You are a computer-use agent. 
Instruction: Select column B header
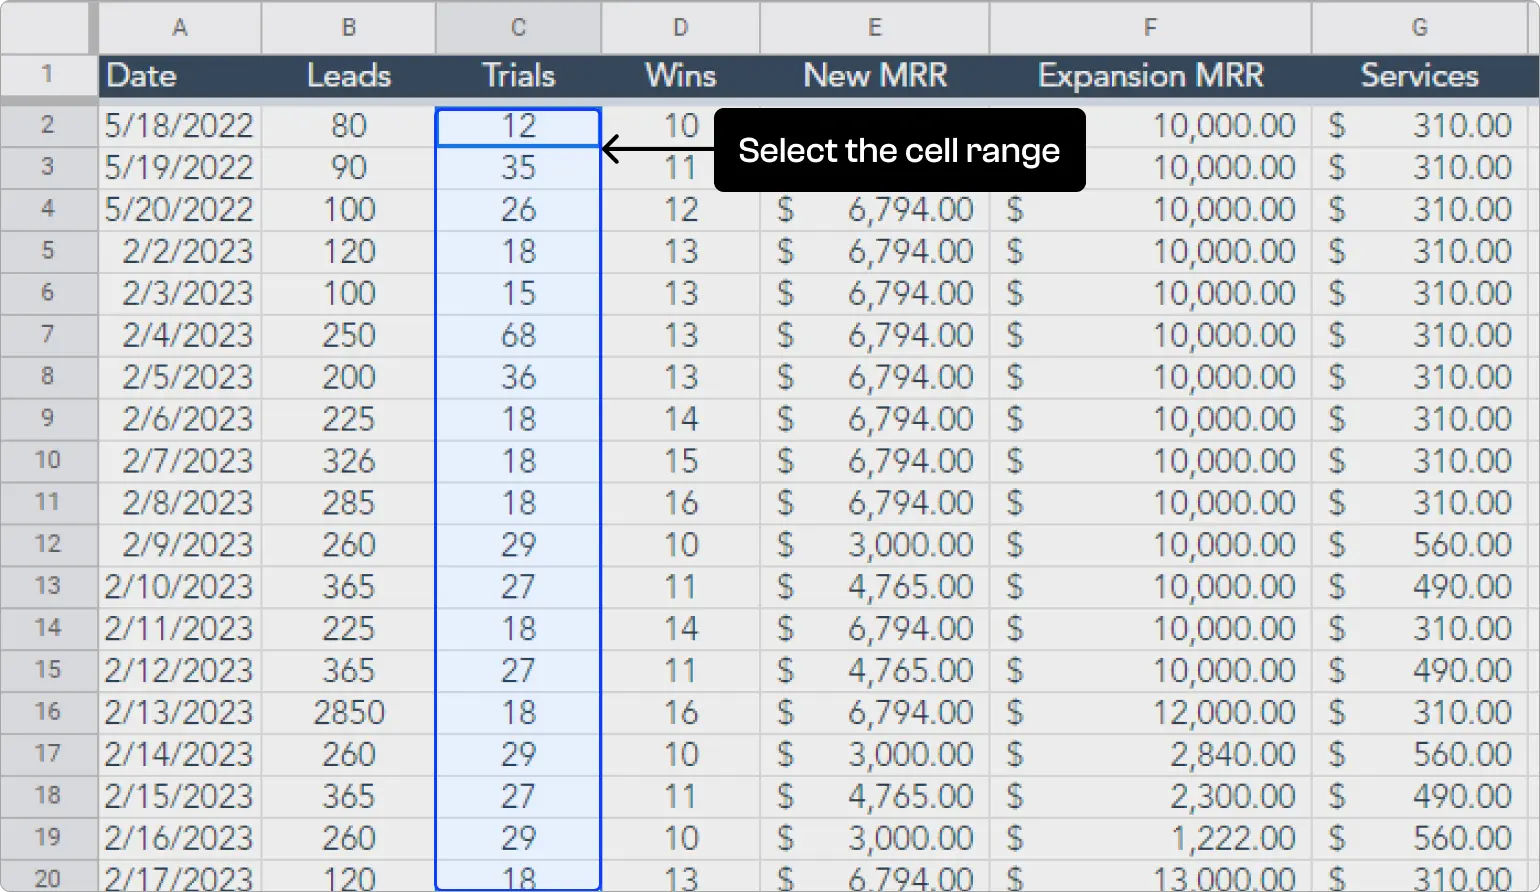(x=348, y=28)
